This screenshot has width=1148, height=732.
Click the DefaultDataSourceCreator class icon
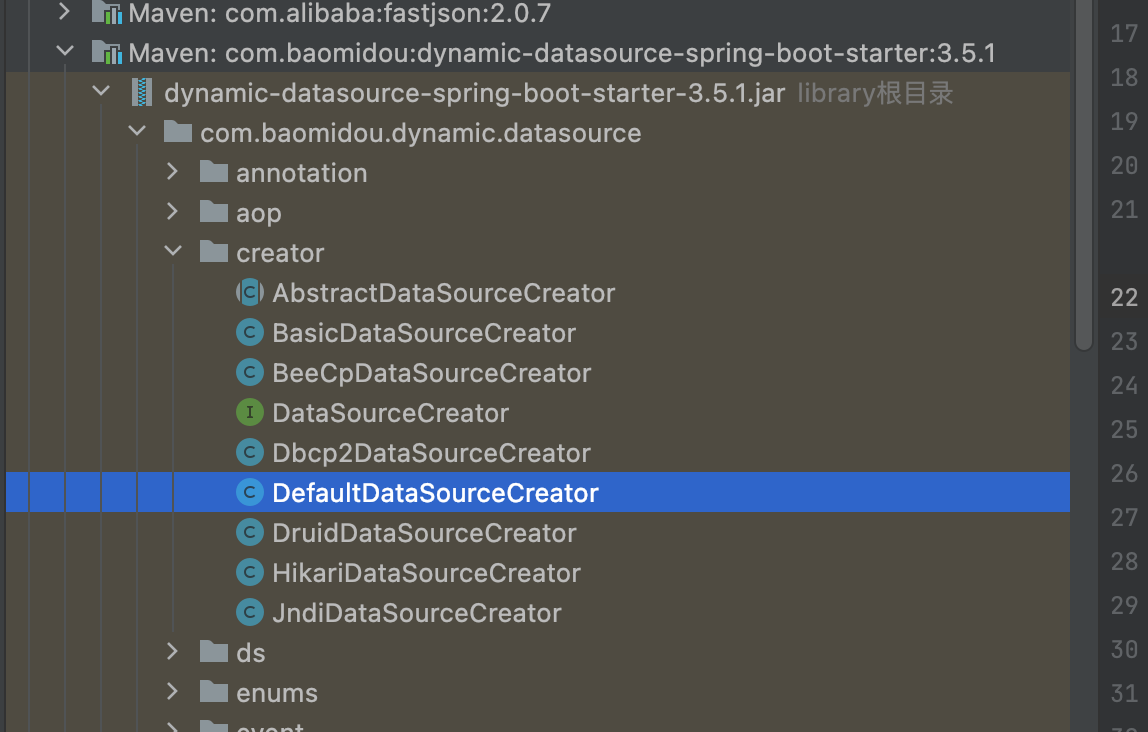coord(250,492)
